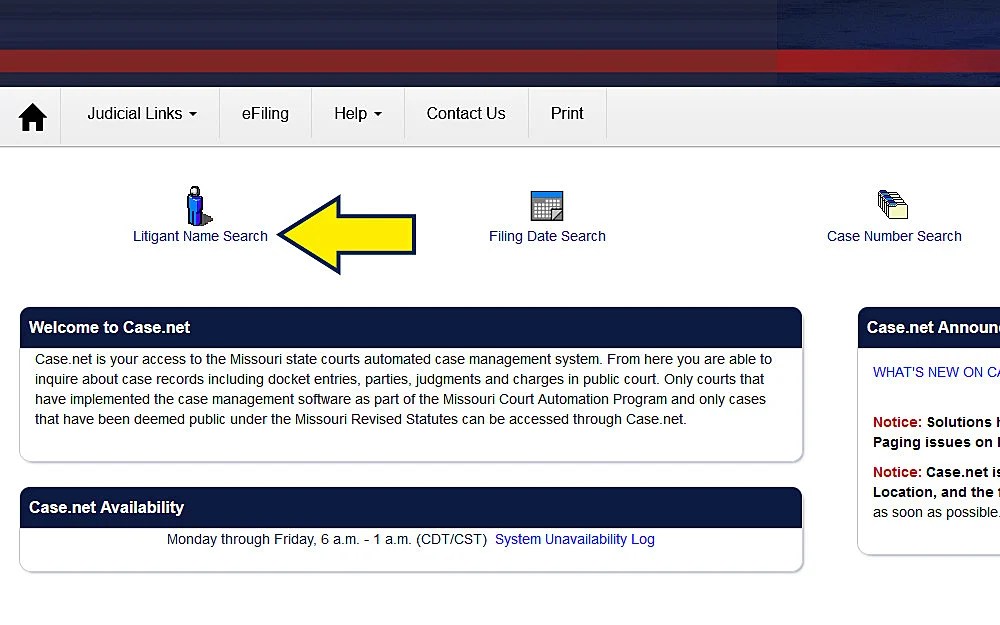Click the stacked folders graphic above Case Number Search
Image resolution: width=1000 pixels, height=625 pixels.
click(x=893, y=205)
